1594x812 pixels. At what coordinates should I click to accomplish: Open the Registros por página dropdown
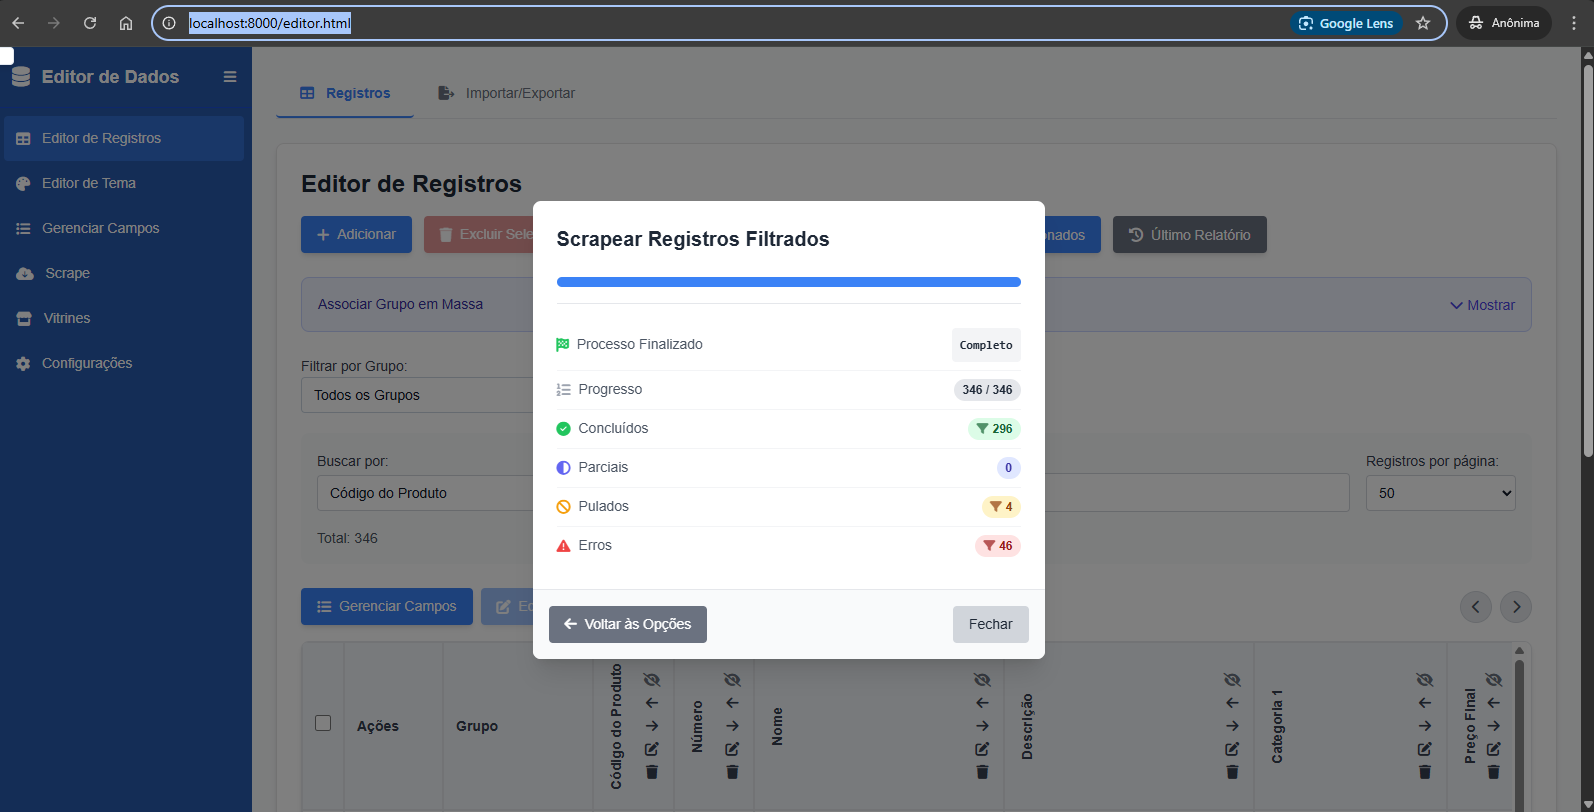click(1440, 493)
